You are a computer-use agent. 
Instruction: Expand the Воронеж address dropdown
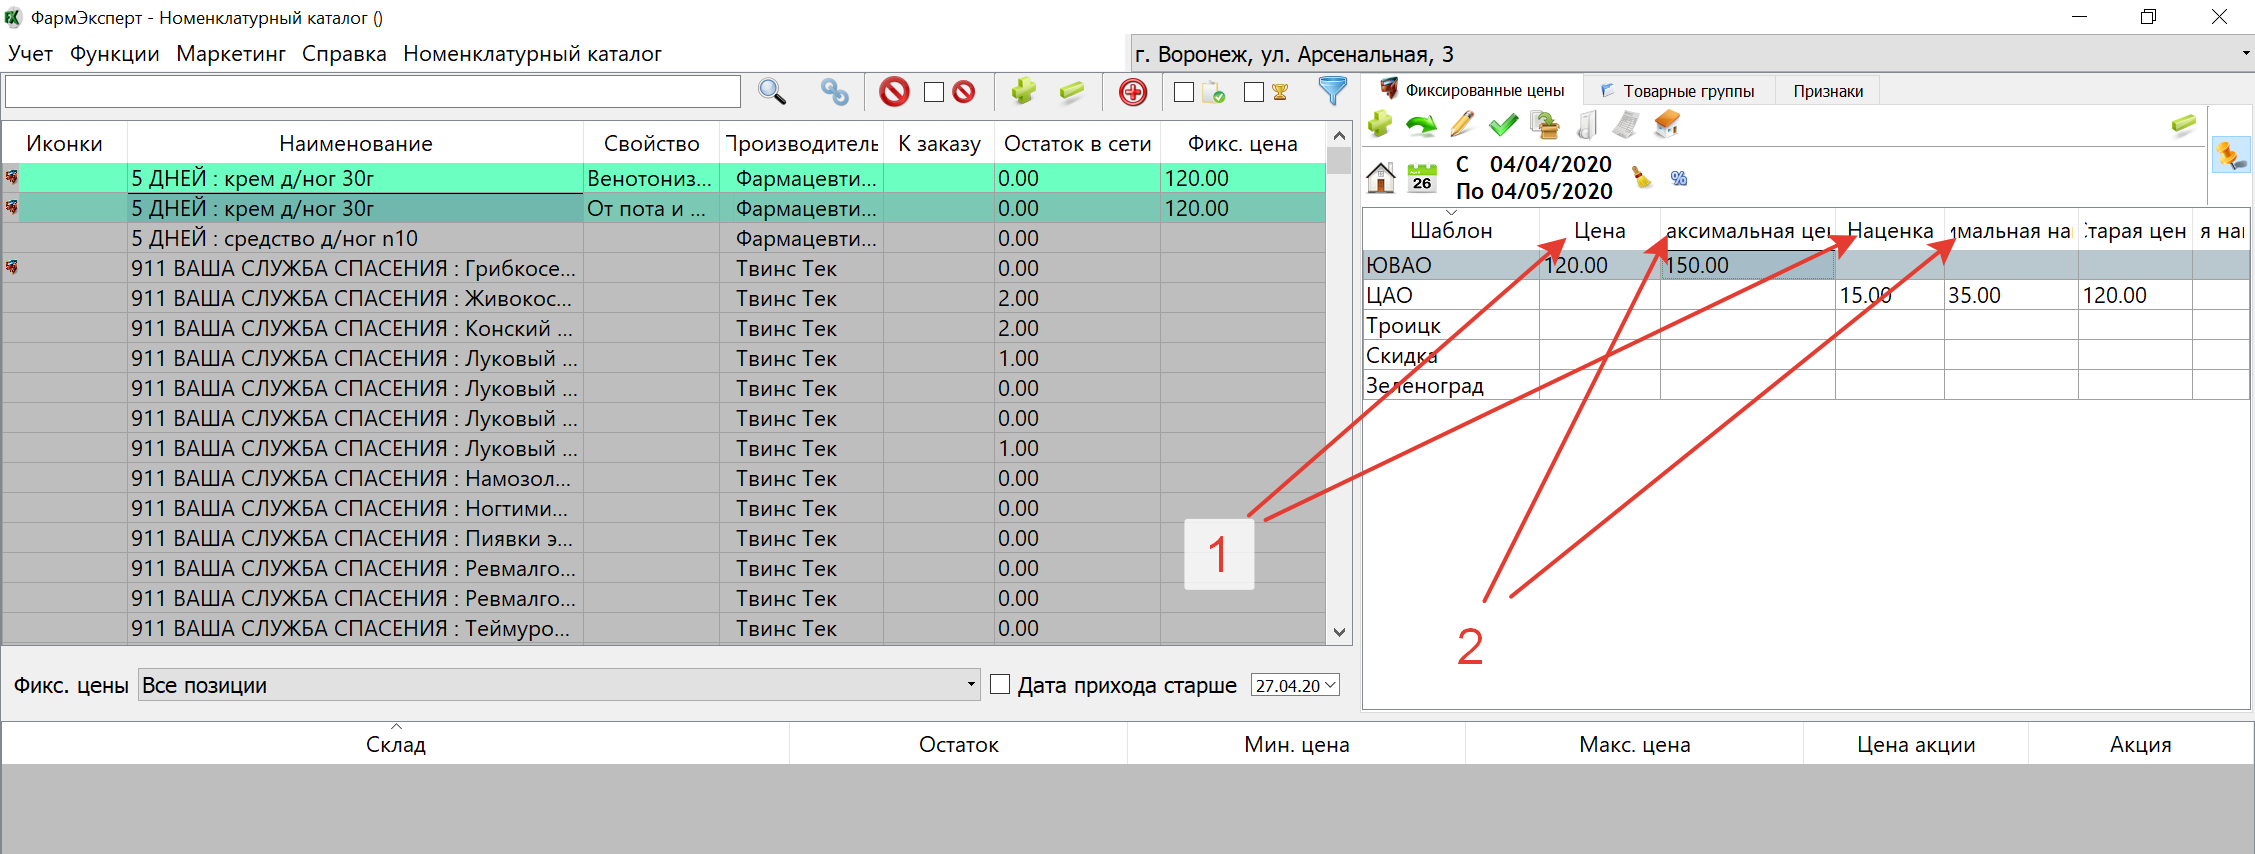coord(2245,54)
